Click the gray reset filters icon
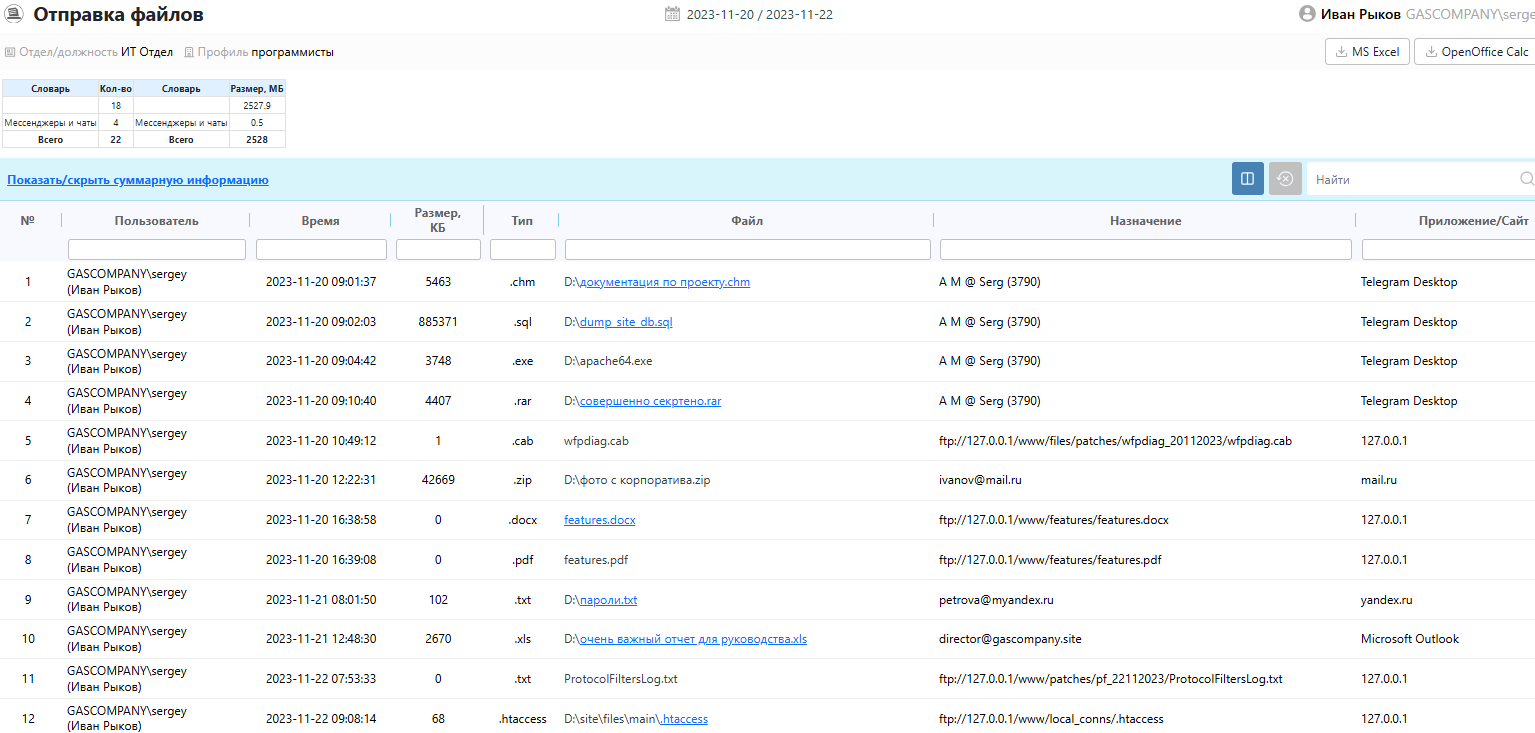Viewport: 1535px width, 733px height. pyautogui.click(x=1285, y=179)
